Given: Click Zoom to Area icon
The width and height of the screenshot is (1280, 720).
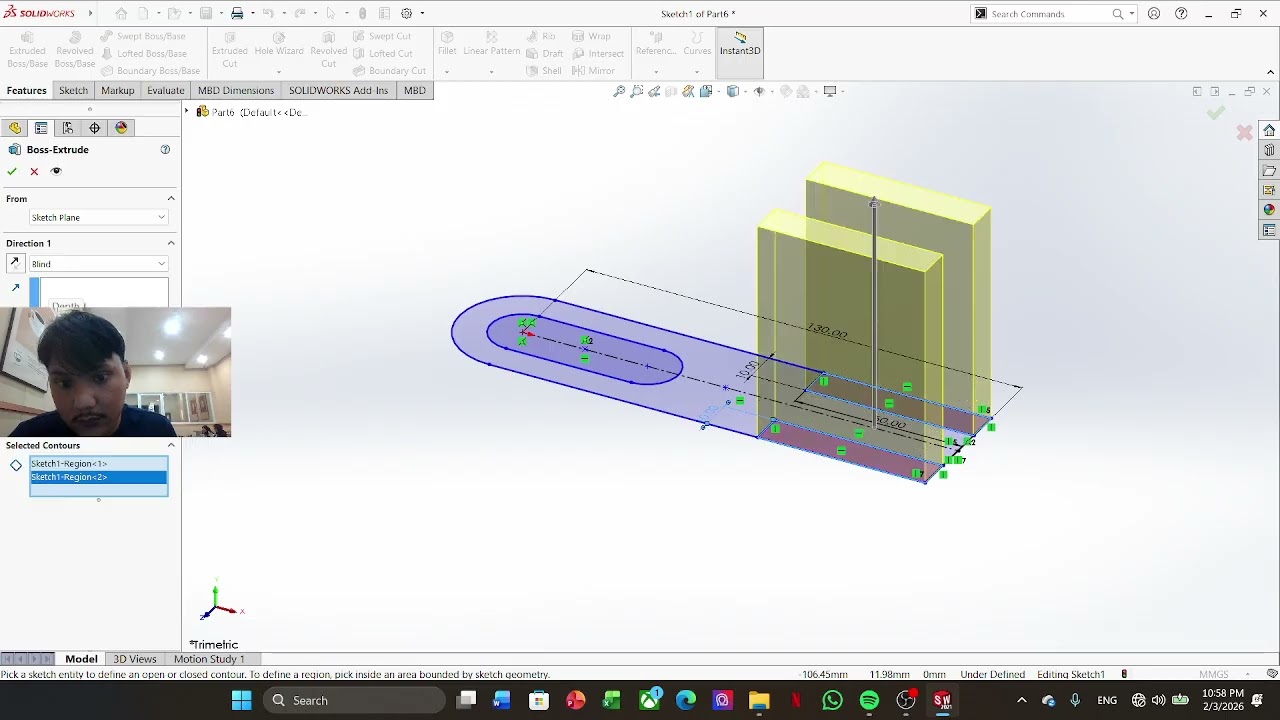Looking at the screenshot, I should 637,91.
